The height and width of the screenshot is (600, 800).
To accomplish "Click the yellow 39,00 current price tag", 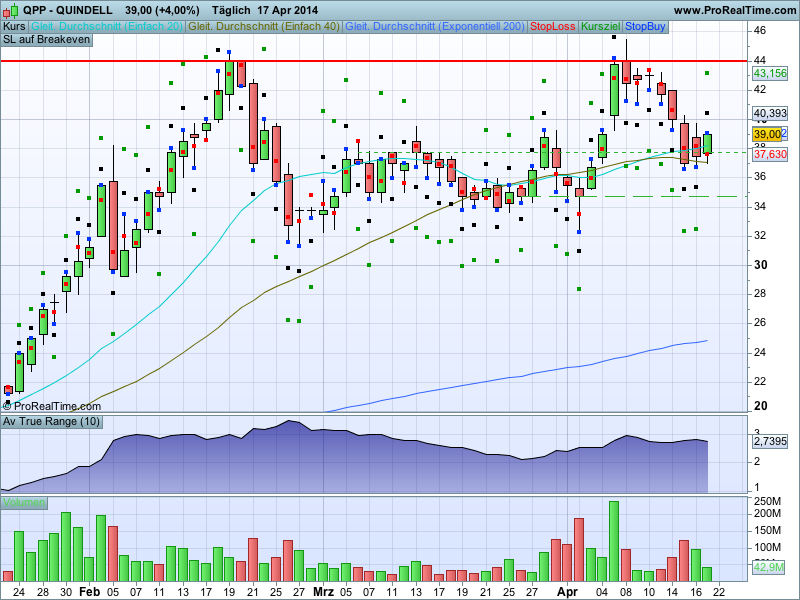I will [x=767, y=134].
